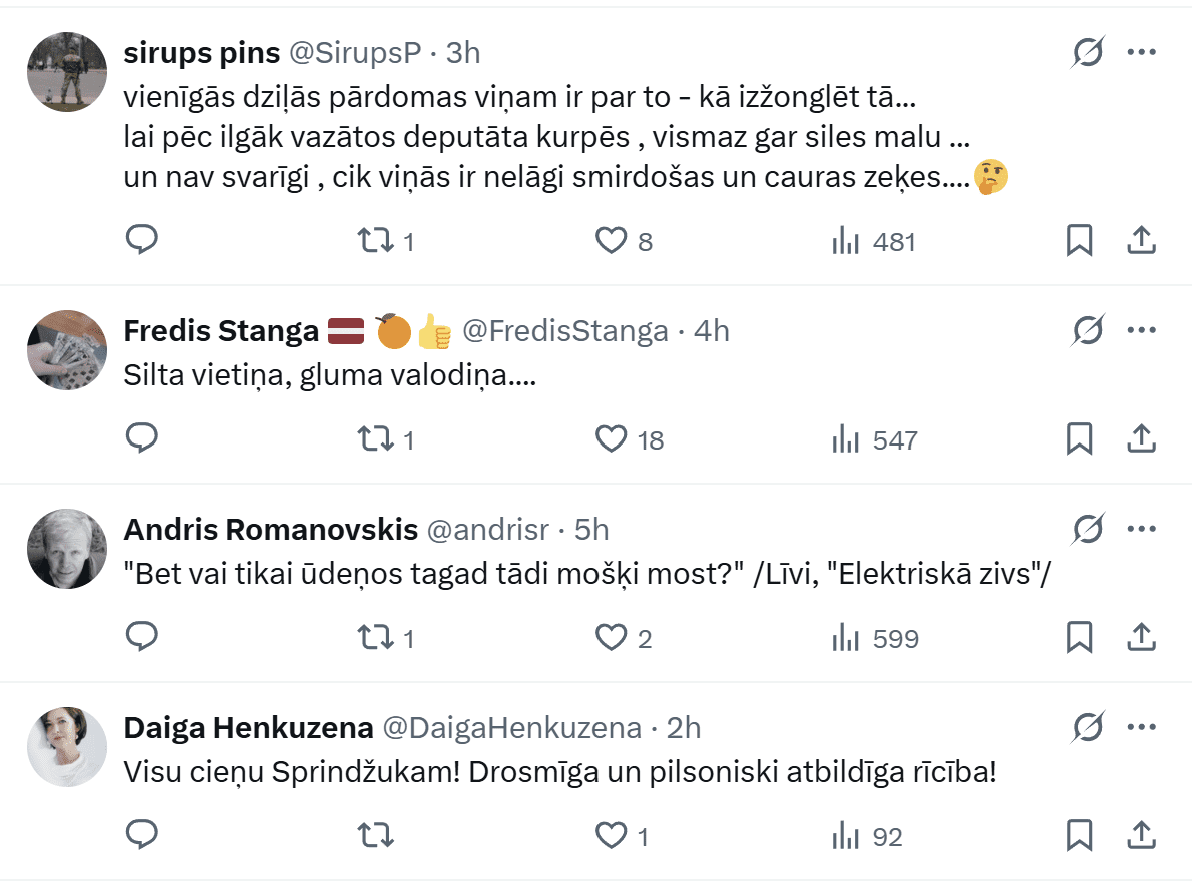
Task: Open the @SirupsP profile handle
Action: click(x=355, y=53)
